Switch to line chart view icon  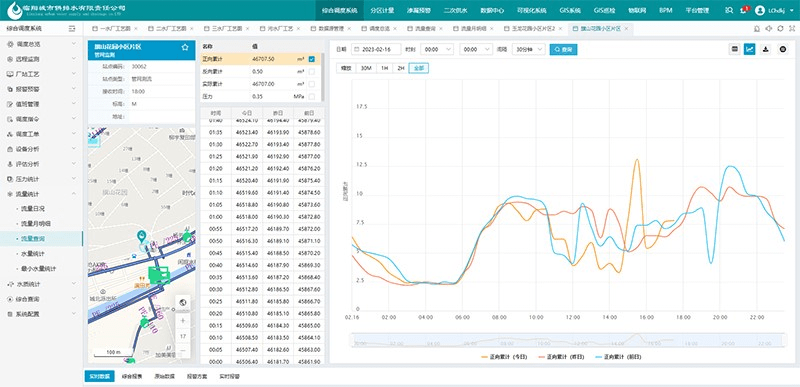coord(749,49)
